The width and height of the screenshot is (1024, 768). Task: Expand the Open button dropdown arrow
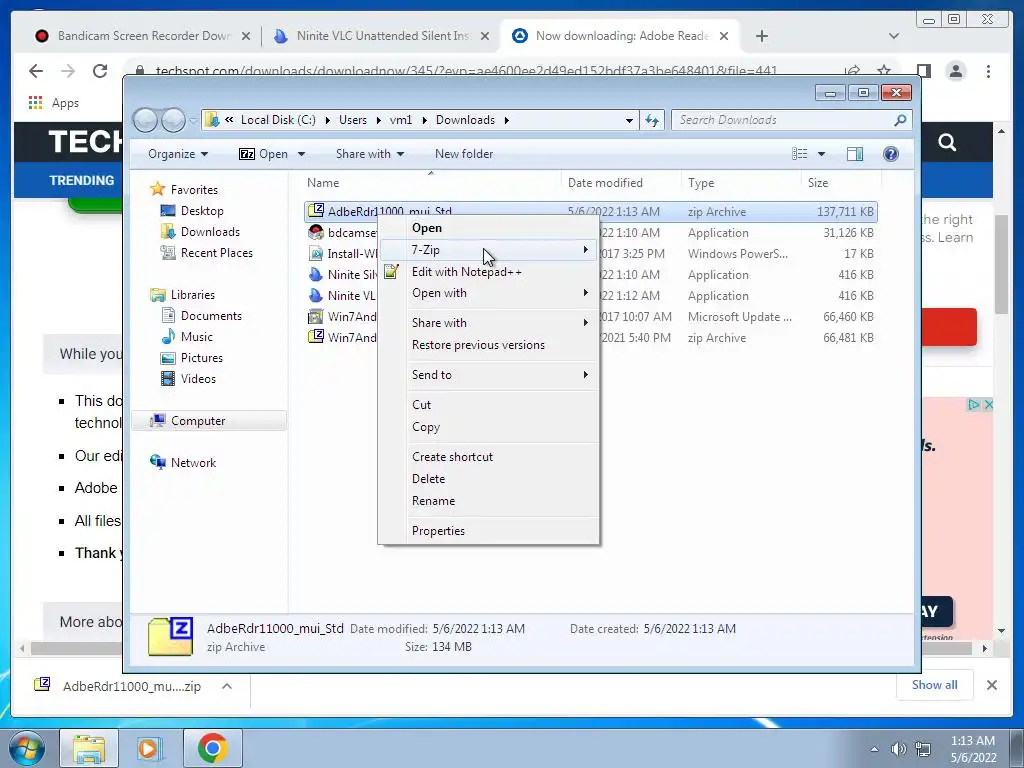pos(301,154)
